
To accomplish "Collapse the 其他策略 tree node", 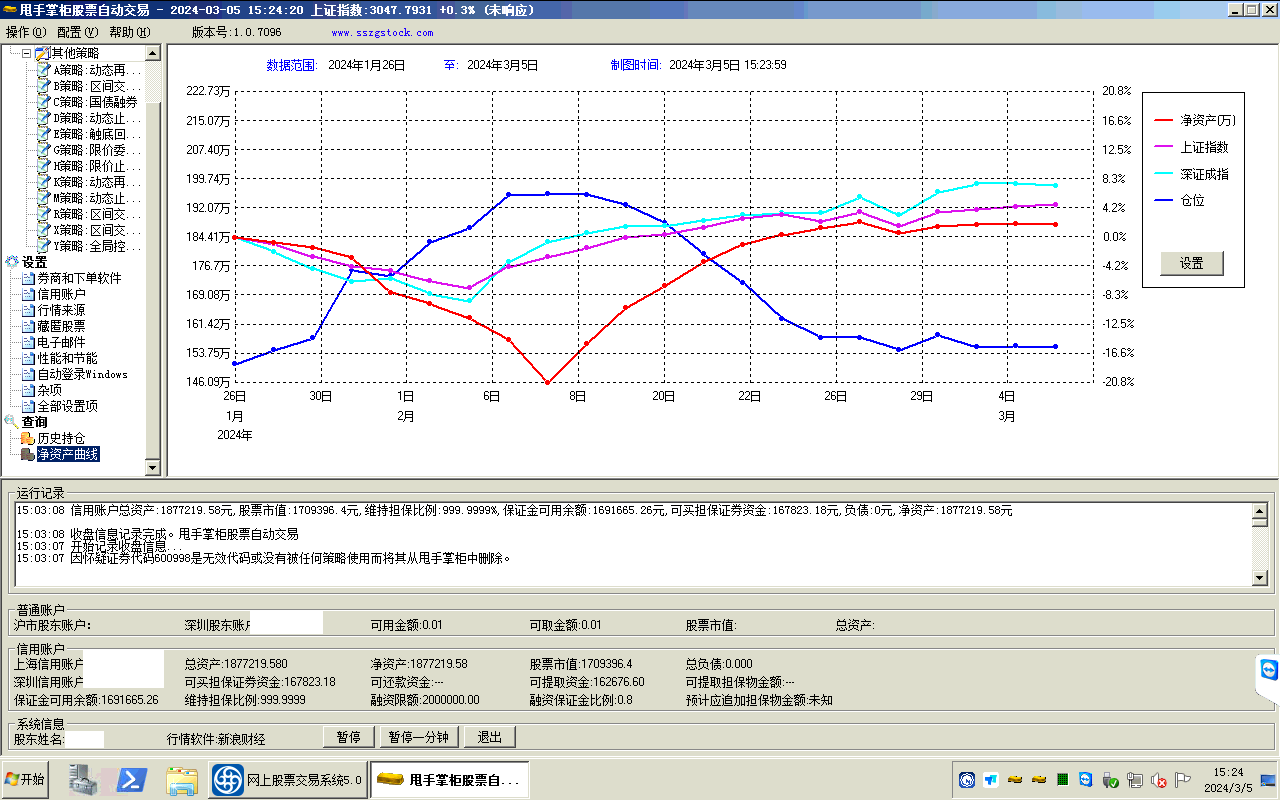I will pos(27,54).
